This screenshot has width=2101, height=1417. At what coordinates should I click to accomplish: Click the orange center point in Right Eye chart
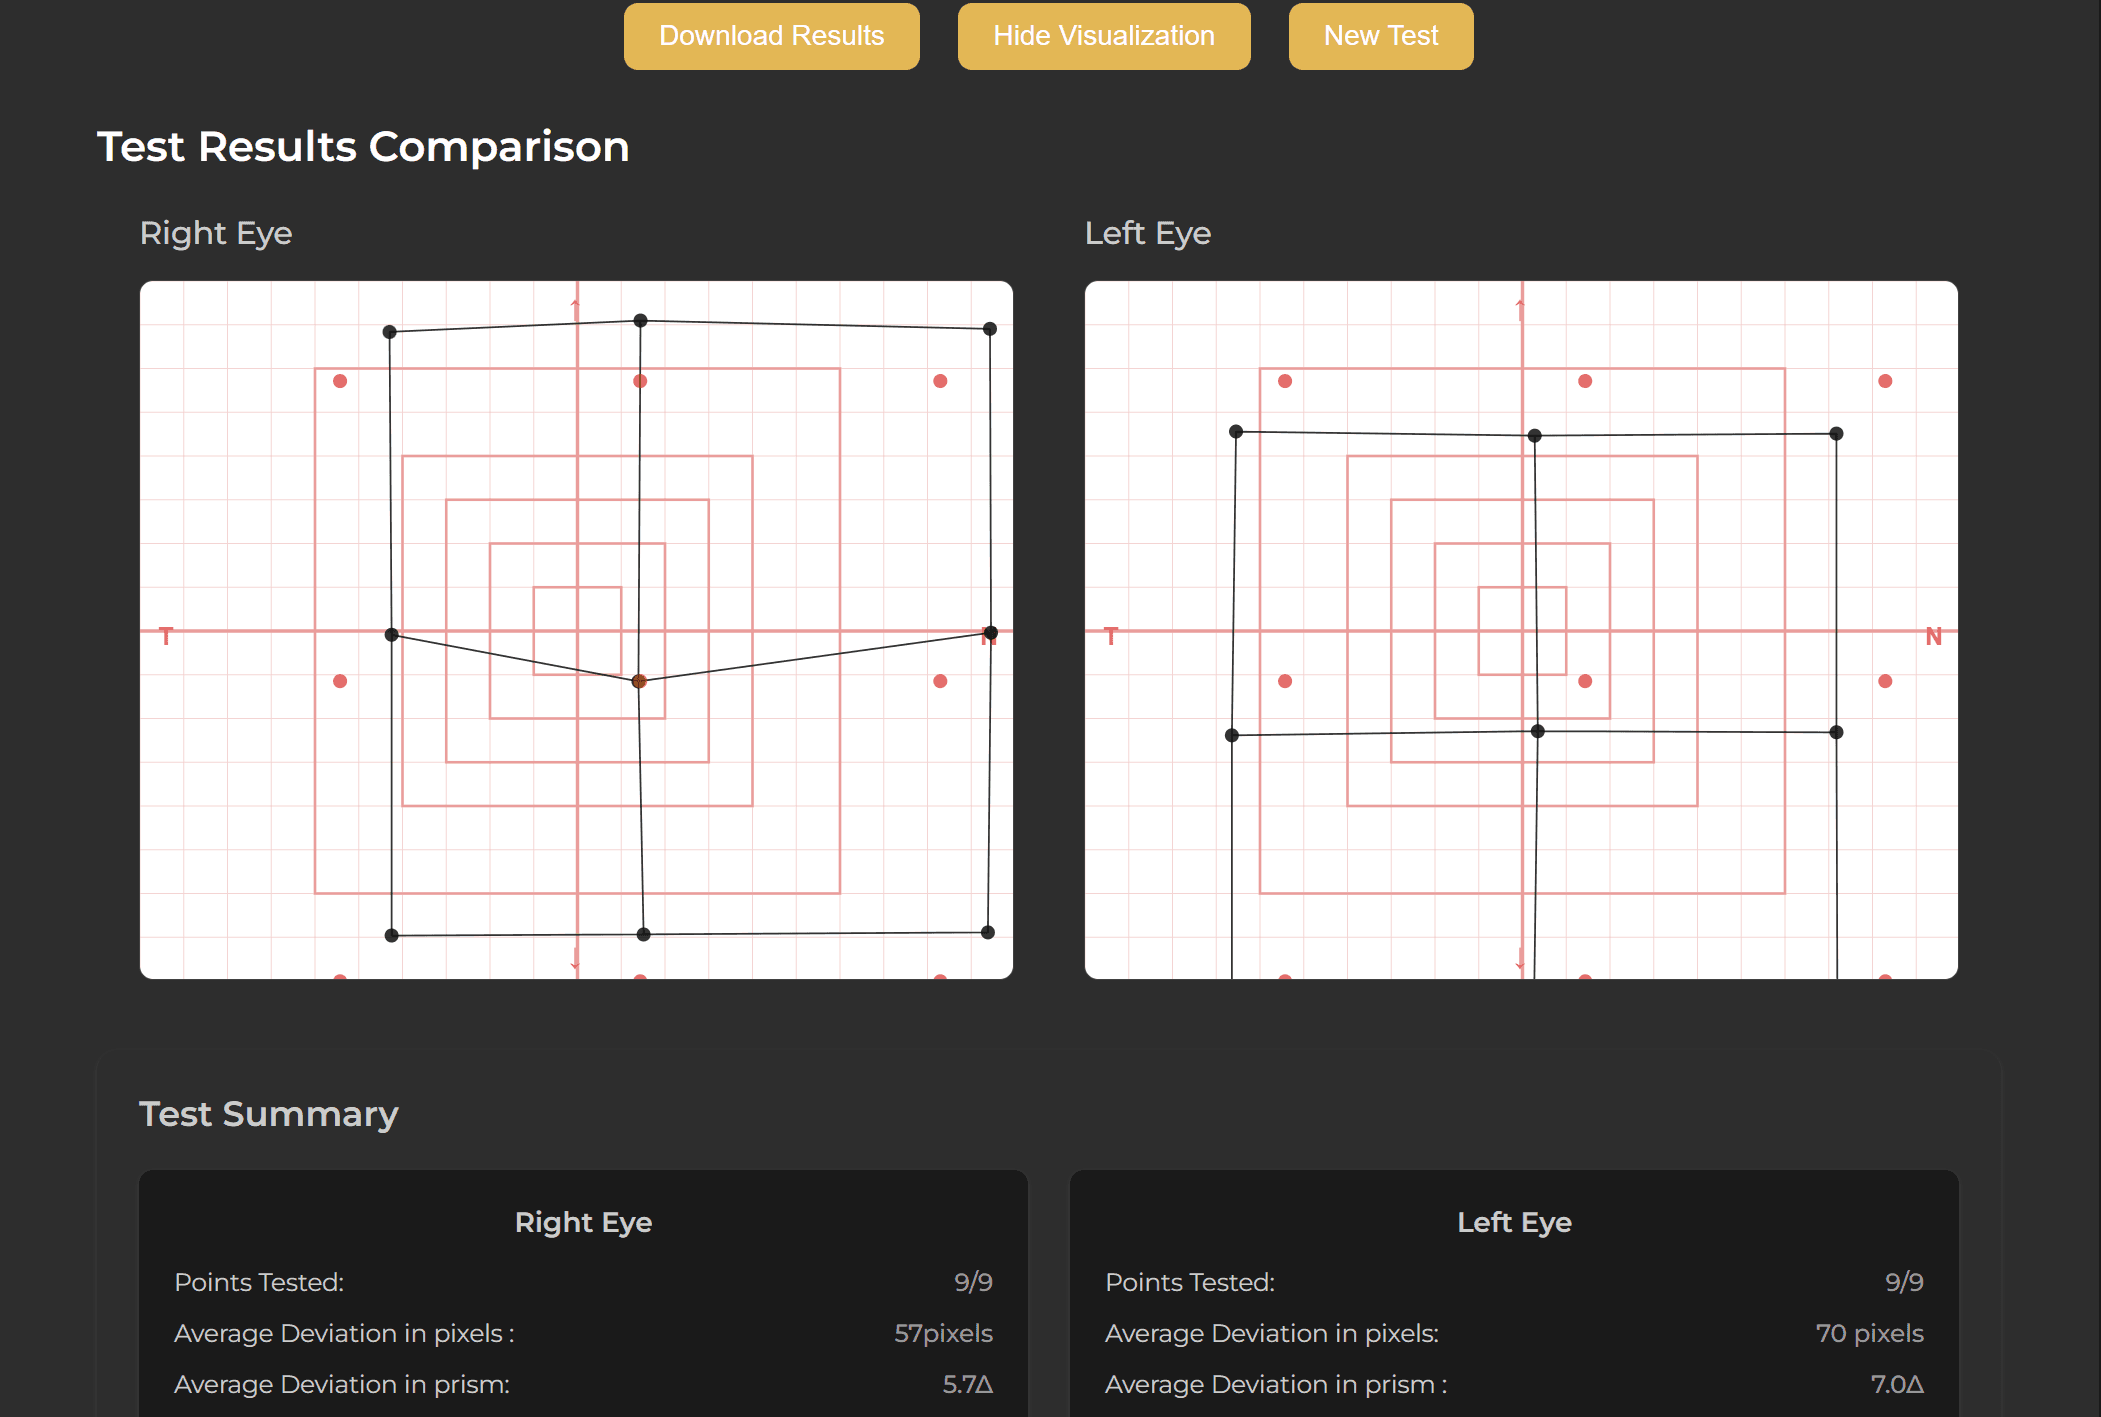[x=639, y=681]
